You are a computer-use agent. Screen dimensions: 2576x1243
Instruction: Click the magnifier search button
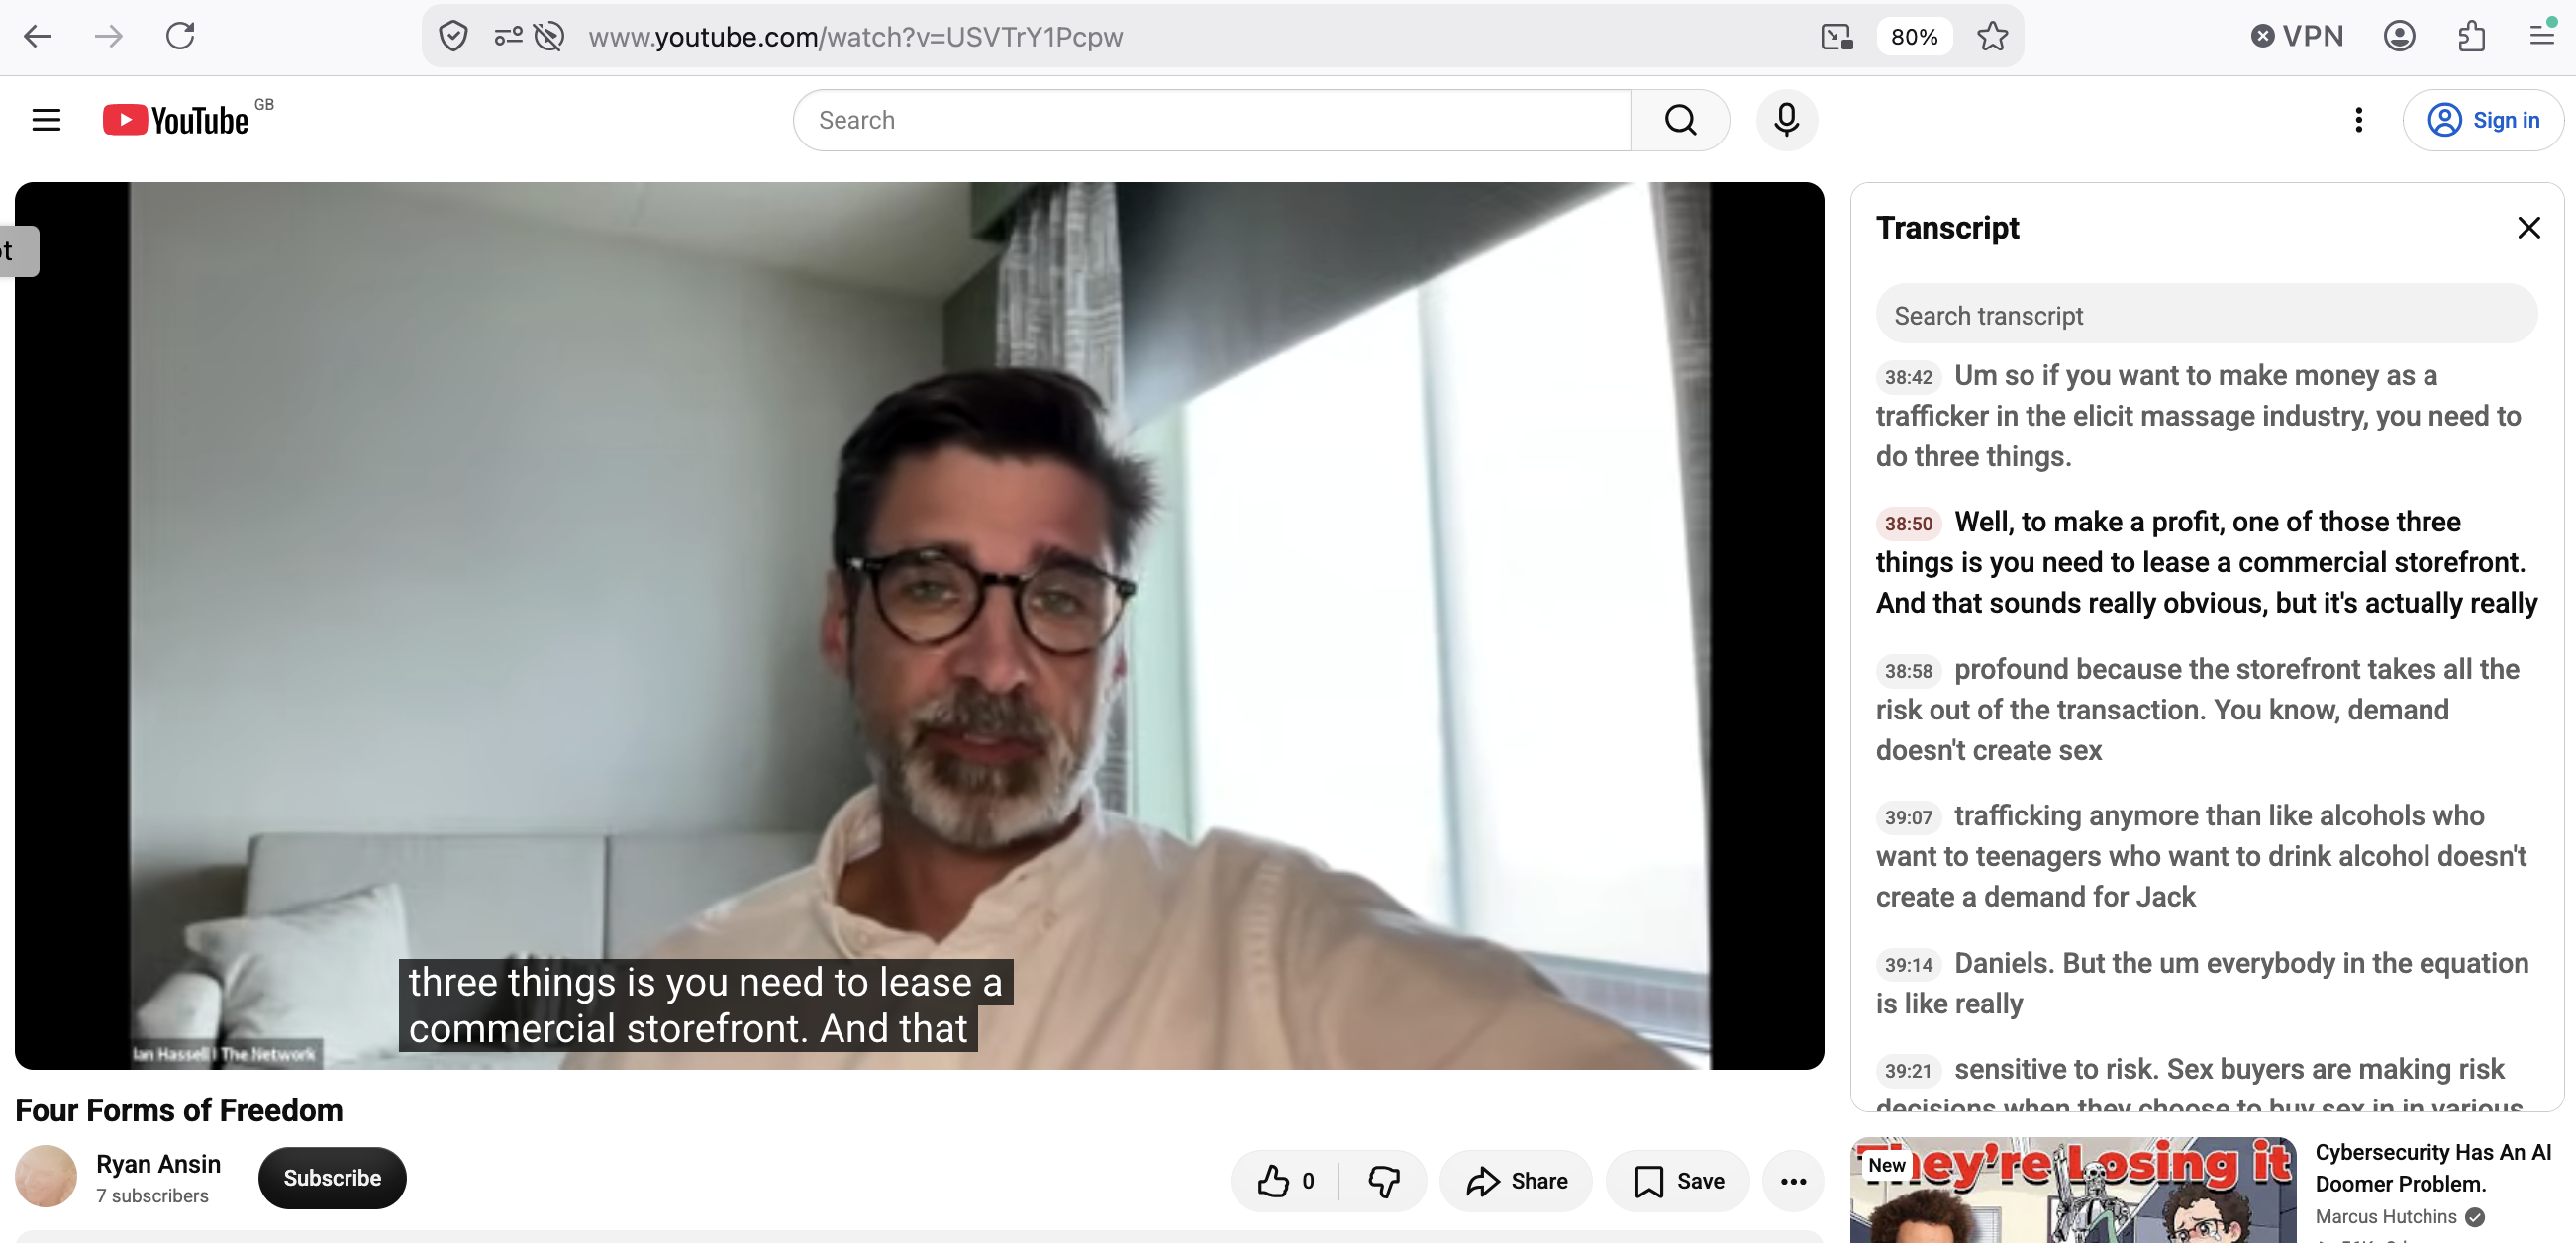[x=1680, y=120]
